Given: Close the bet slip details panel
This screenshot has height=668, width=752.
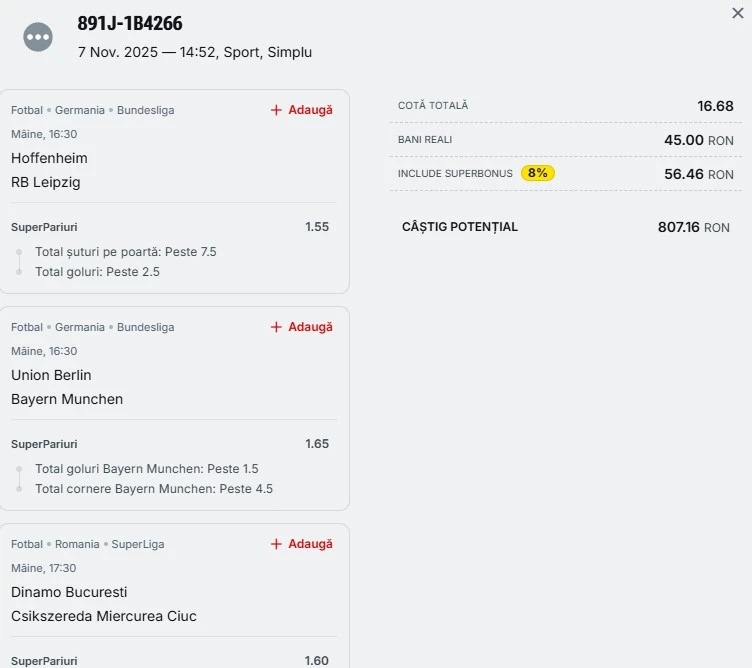Looking at the screenshot, I should pos(738,13).
